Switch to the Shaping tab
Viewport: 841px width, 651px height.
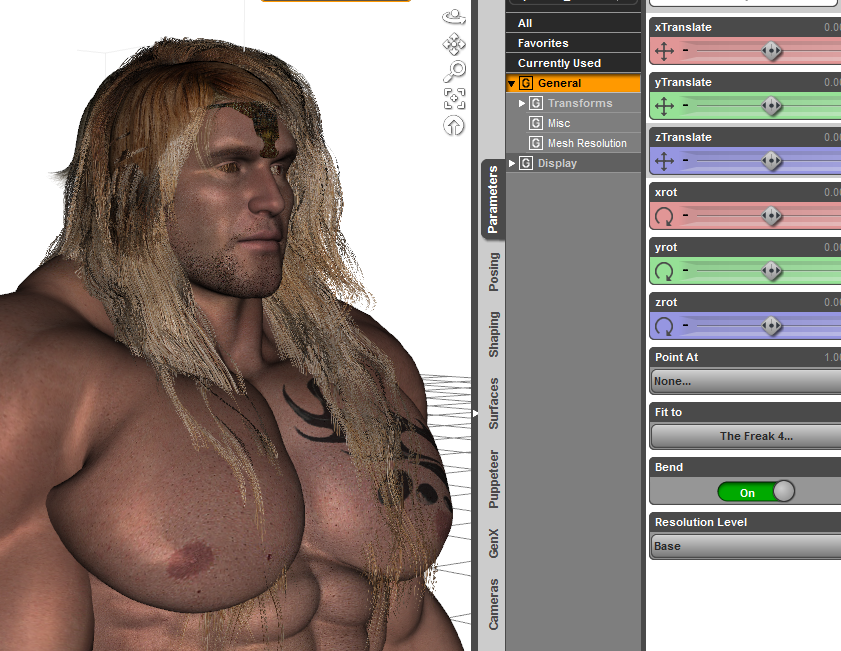click(493, 334)
